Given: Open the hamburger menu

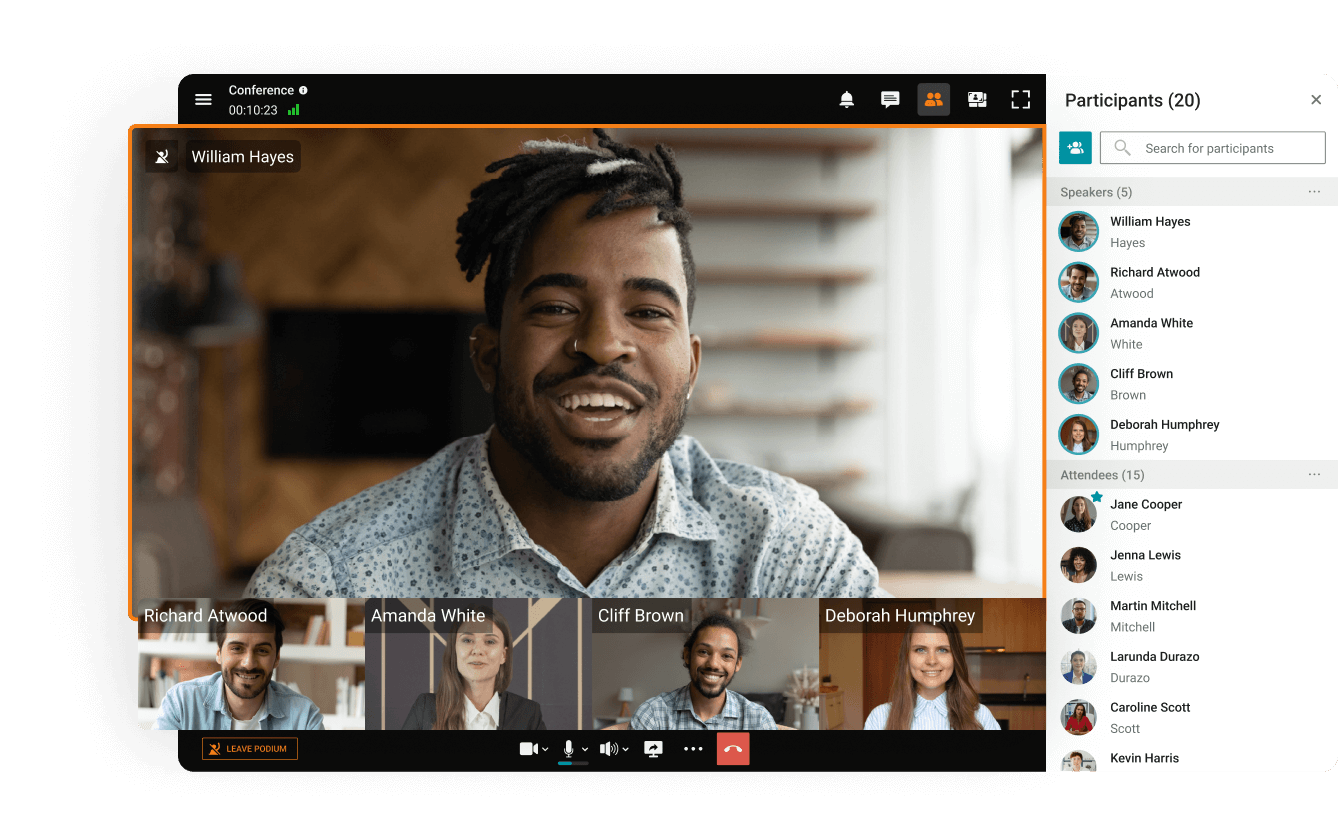Looking at the screenshot, I should (203, 100).
